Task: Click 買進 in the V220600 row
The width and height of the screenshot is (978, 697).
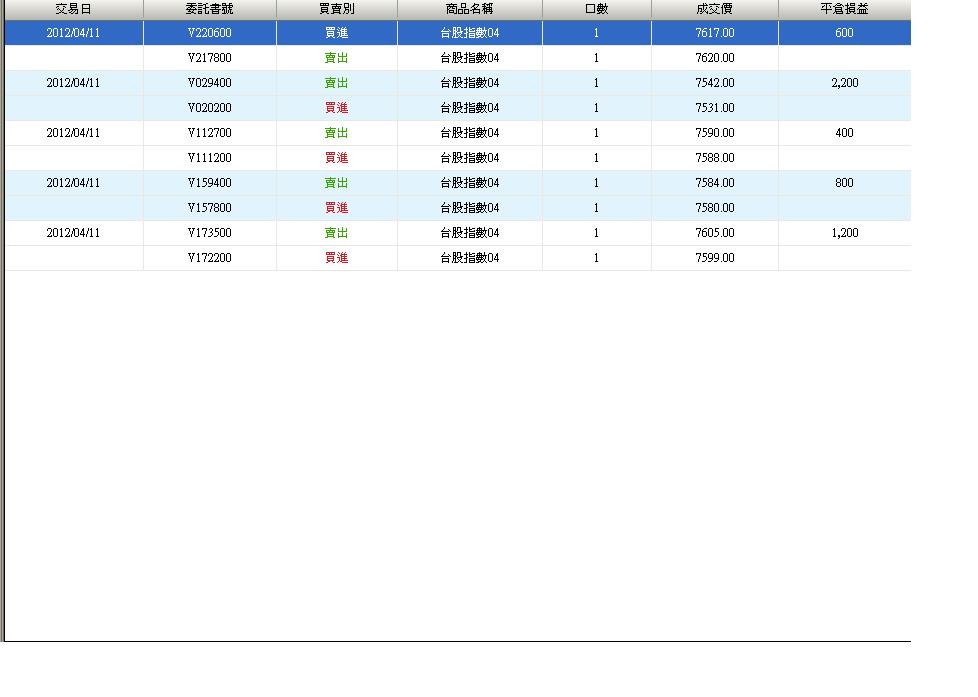Action: coord(337,33)
